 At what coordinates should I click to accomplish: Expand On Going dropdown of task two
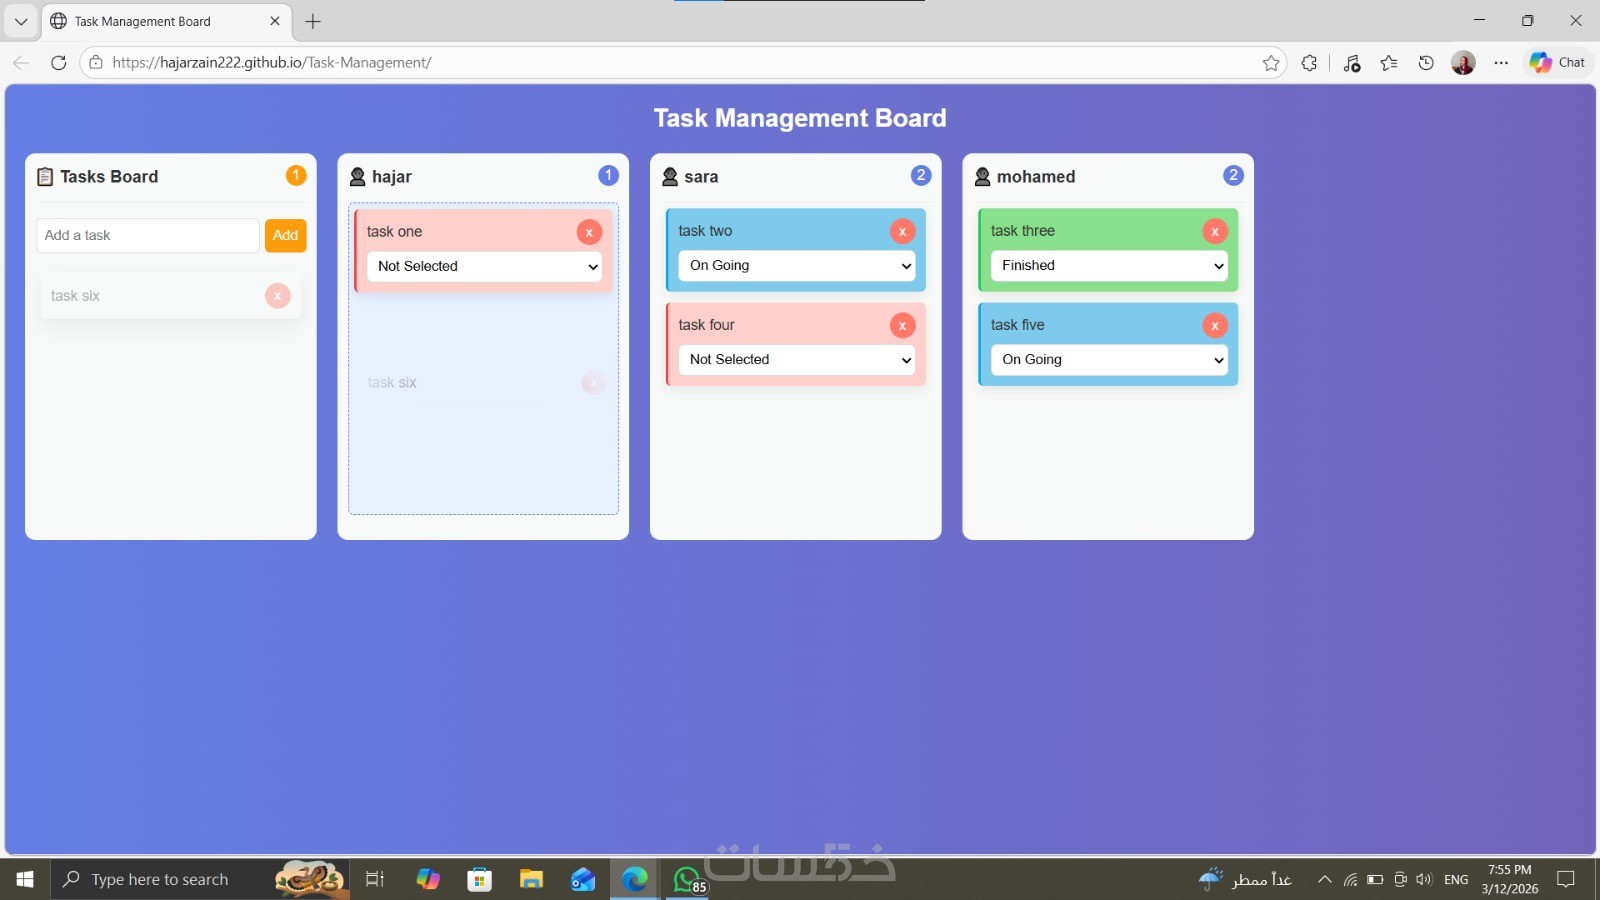797,265
